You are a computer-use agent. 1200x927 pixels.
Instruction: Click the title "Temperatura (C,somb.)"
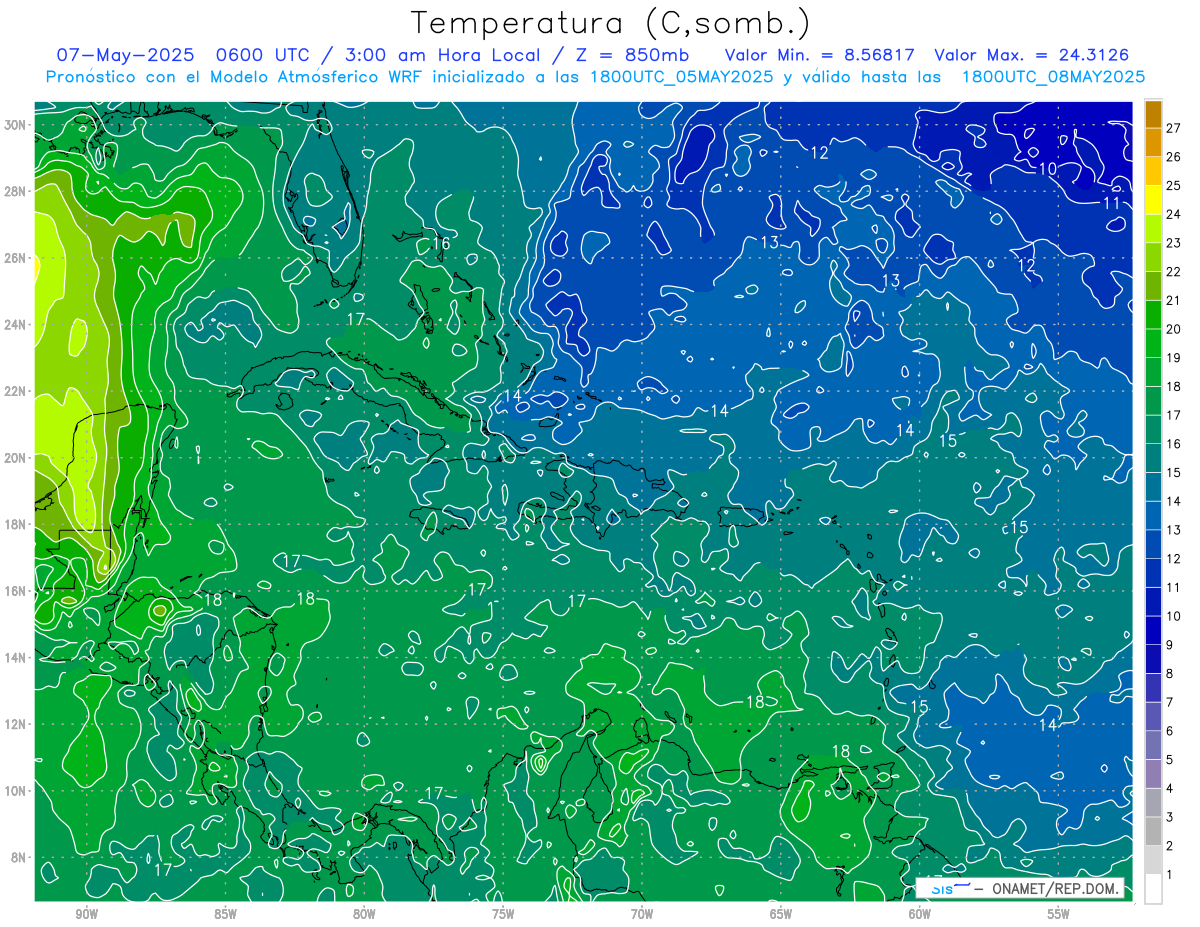coord(611,23)
